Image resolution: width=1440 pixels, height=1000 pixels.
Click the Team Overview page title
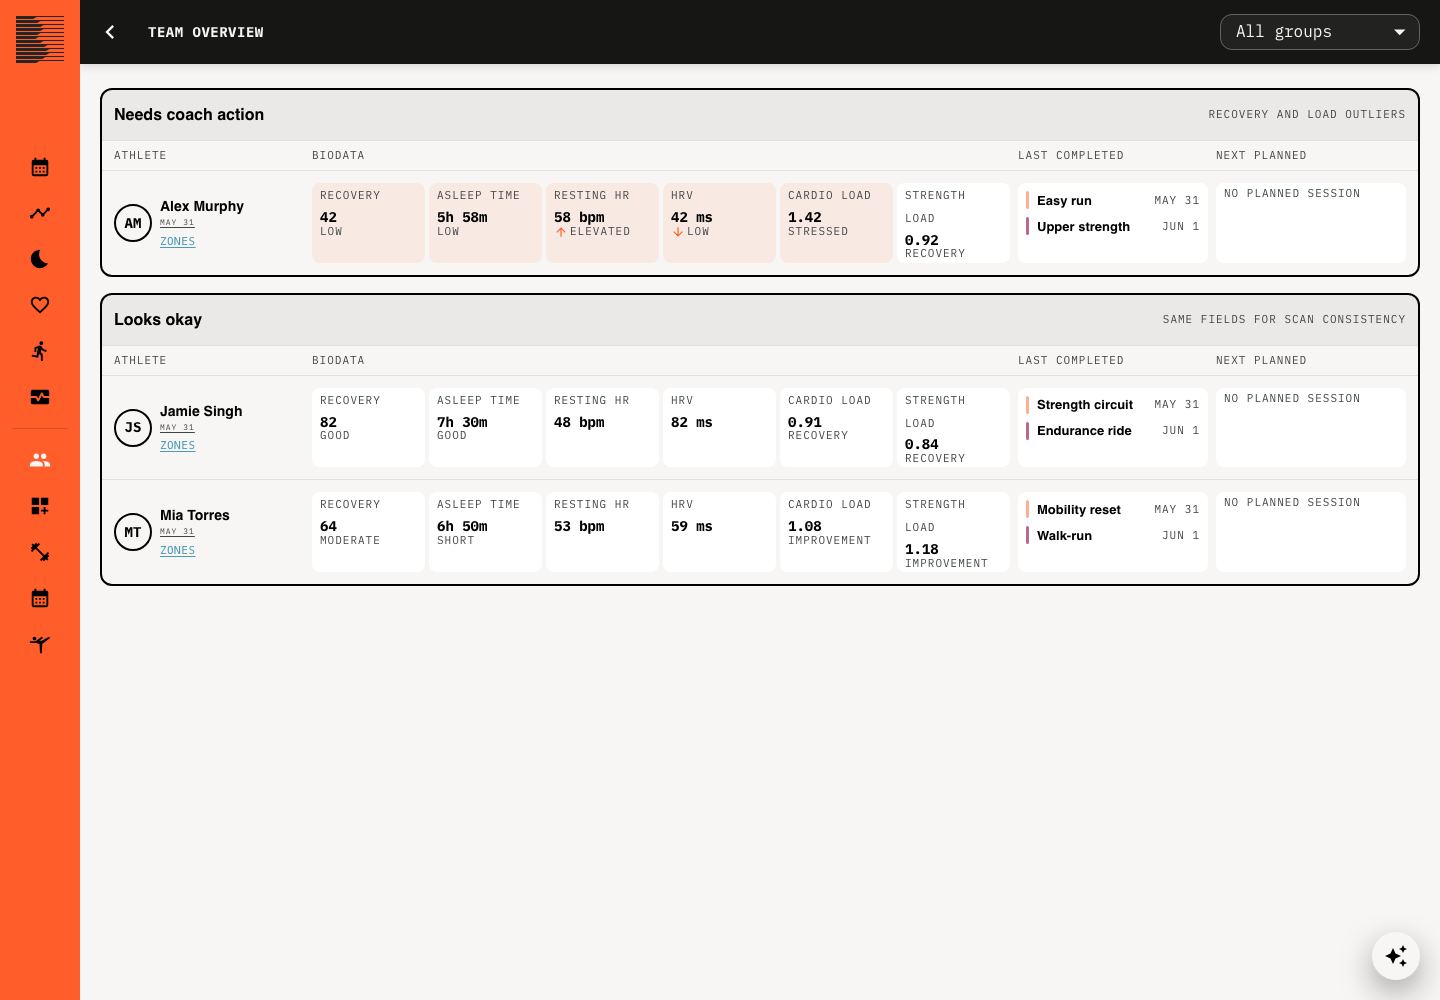(x=206, y=32)
